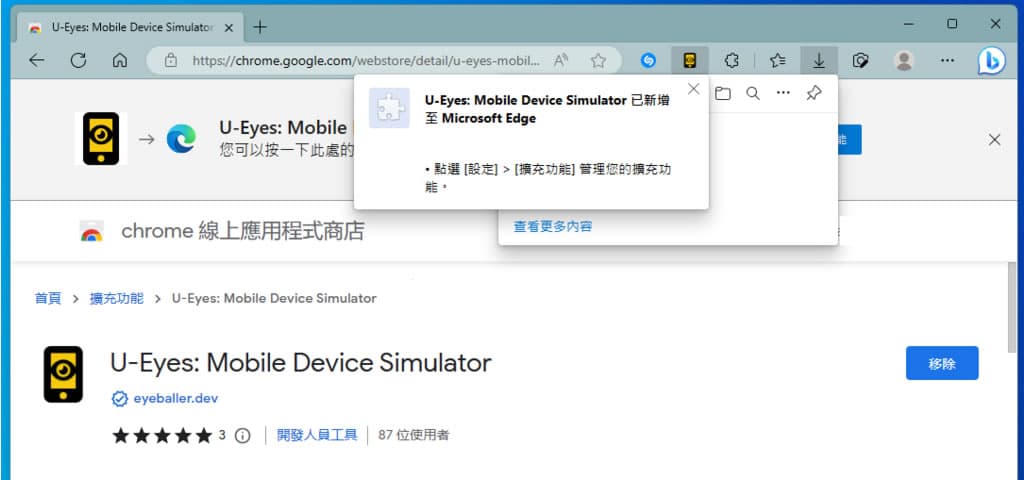Open the Favorites list icon
1024x480 pixels.
[777, 61]
